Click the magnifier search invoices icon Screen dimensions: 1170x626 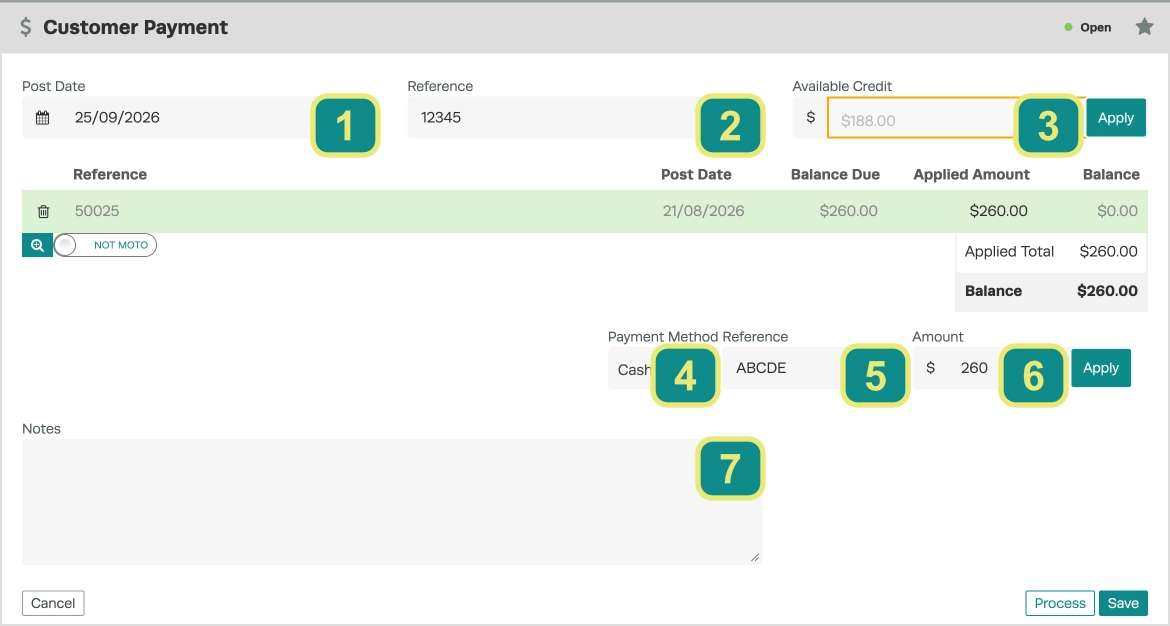[37, 245]
